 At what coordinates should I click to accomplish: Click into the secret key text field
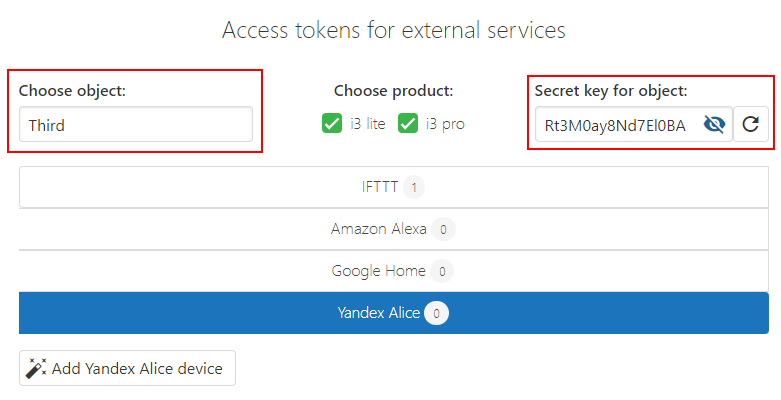(615, 125)
